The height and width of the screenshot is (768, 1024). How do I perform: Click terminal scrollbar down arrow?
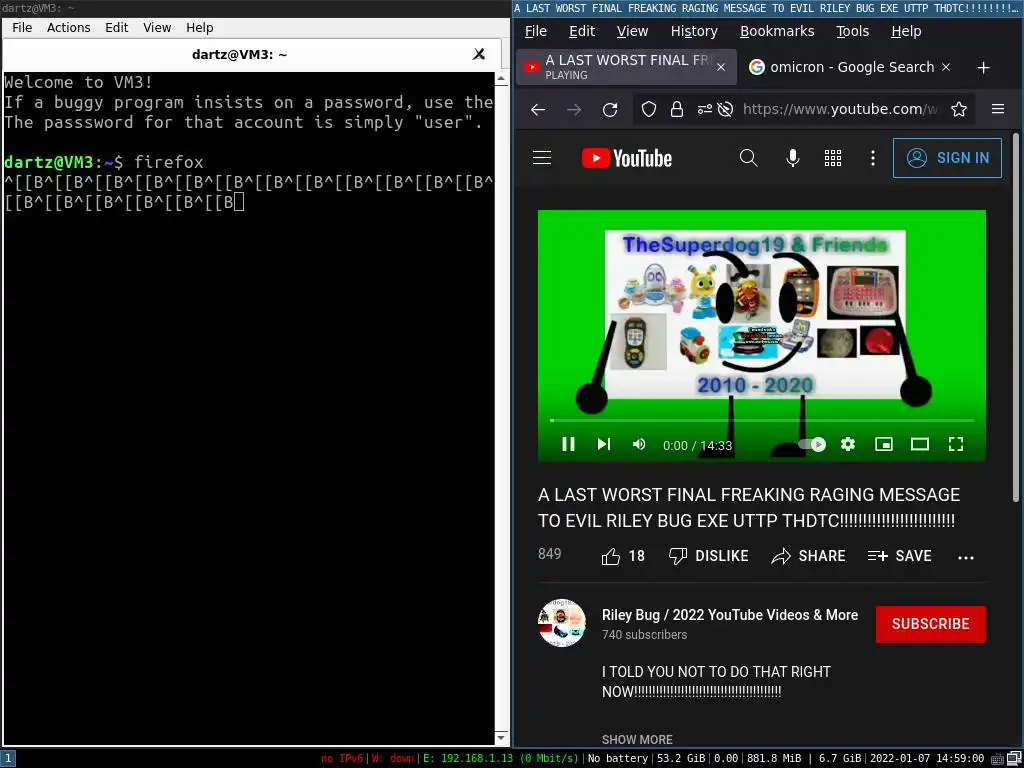(502, 738)
